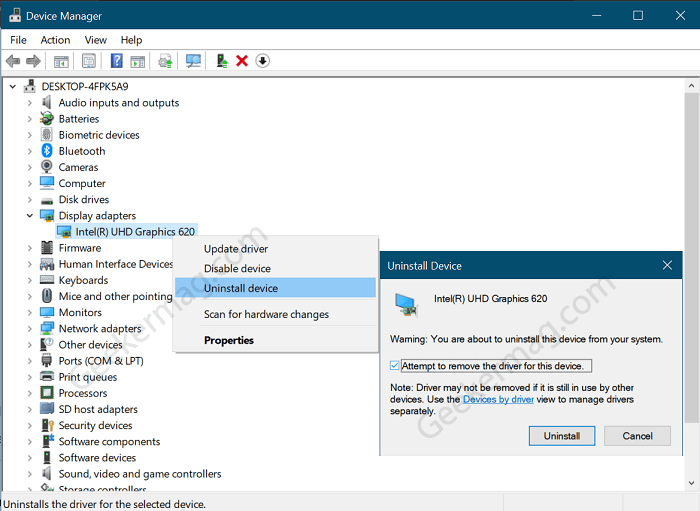Expand the Computer node

(x=29, y=183)
